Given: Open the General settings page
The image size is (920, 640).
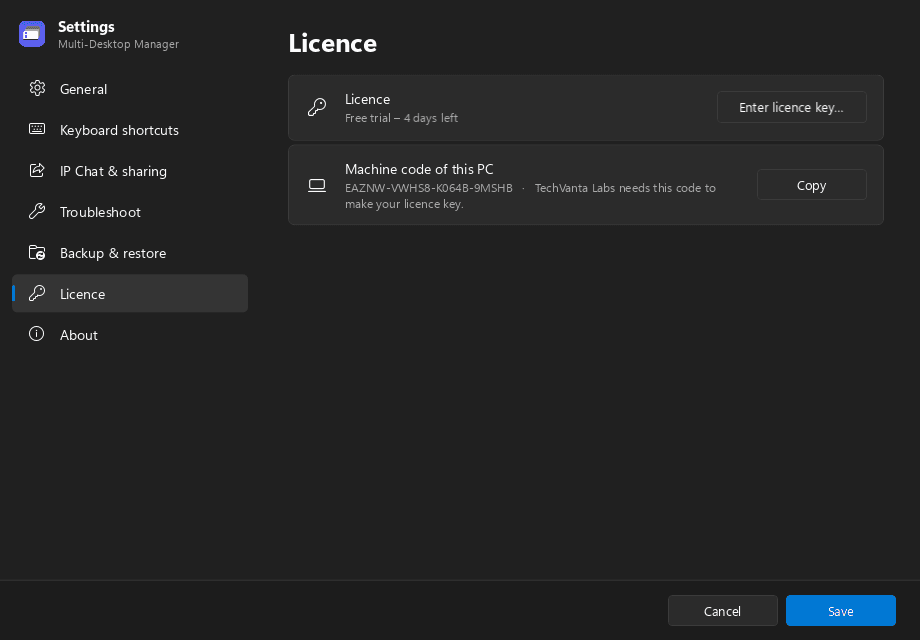Looking at the screenshot, I should pos(130,89).
